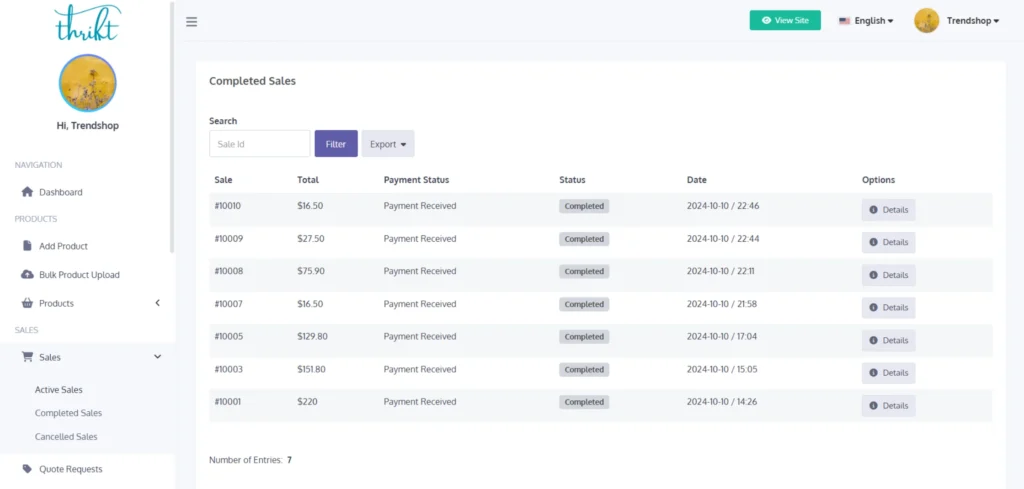The image size is (1024, 489).
Task: Open Details for sale #10010
Action: point(888,210)
